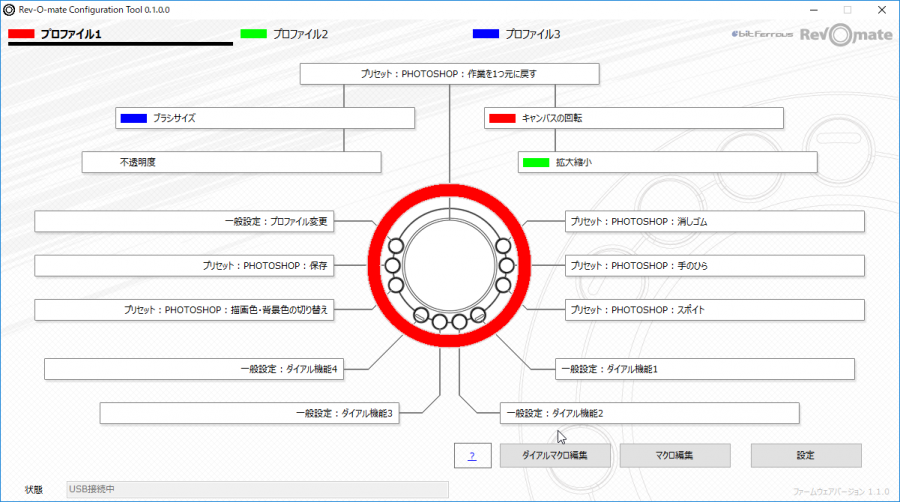Select the 一般設定:ダイアル機能2 box
The image size is (900, 502).
click(x=650, y=413)
